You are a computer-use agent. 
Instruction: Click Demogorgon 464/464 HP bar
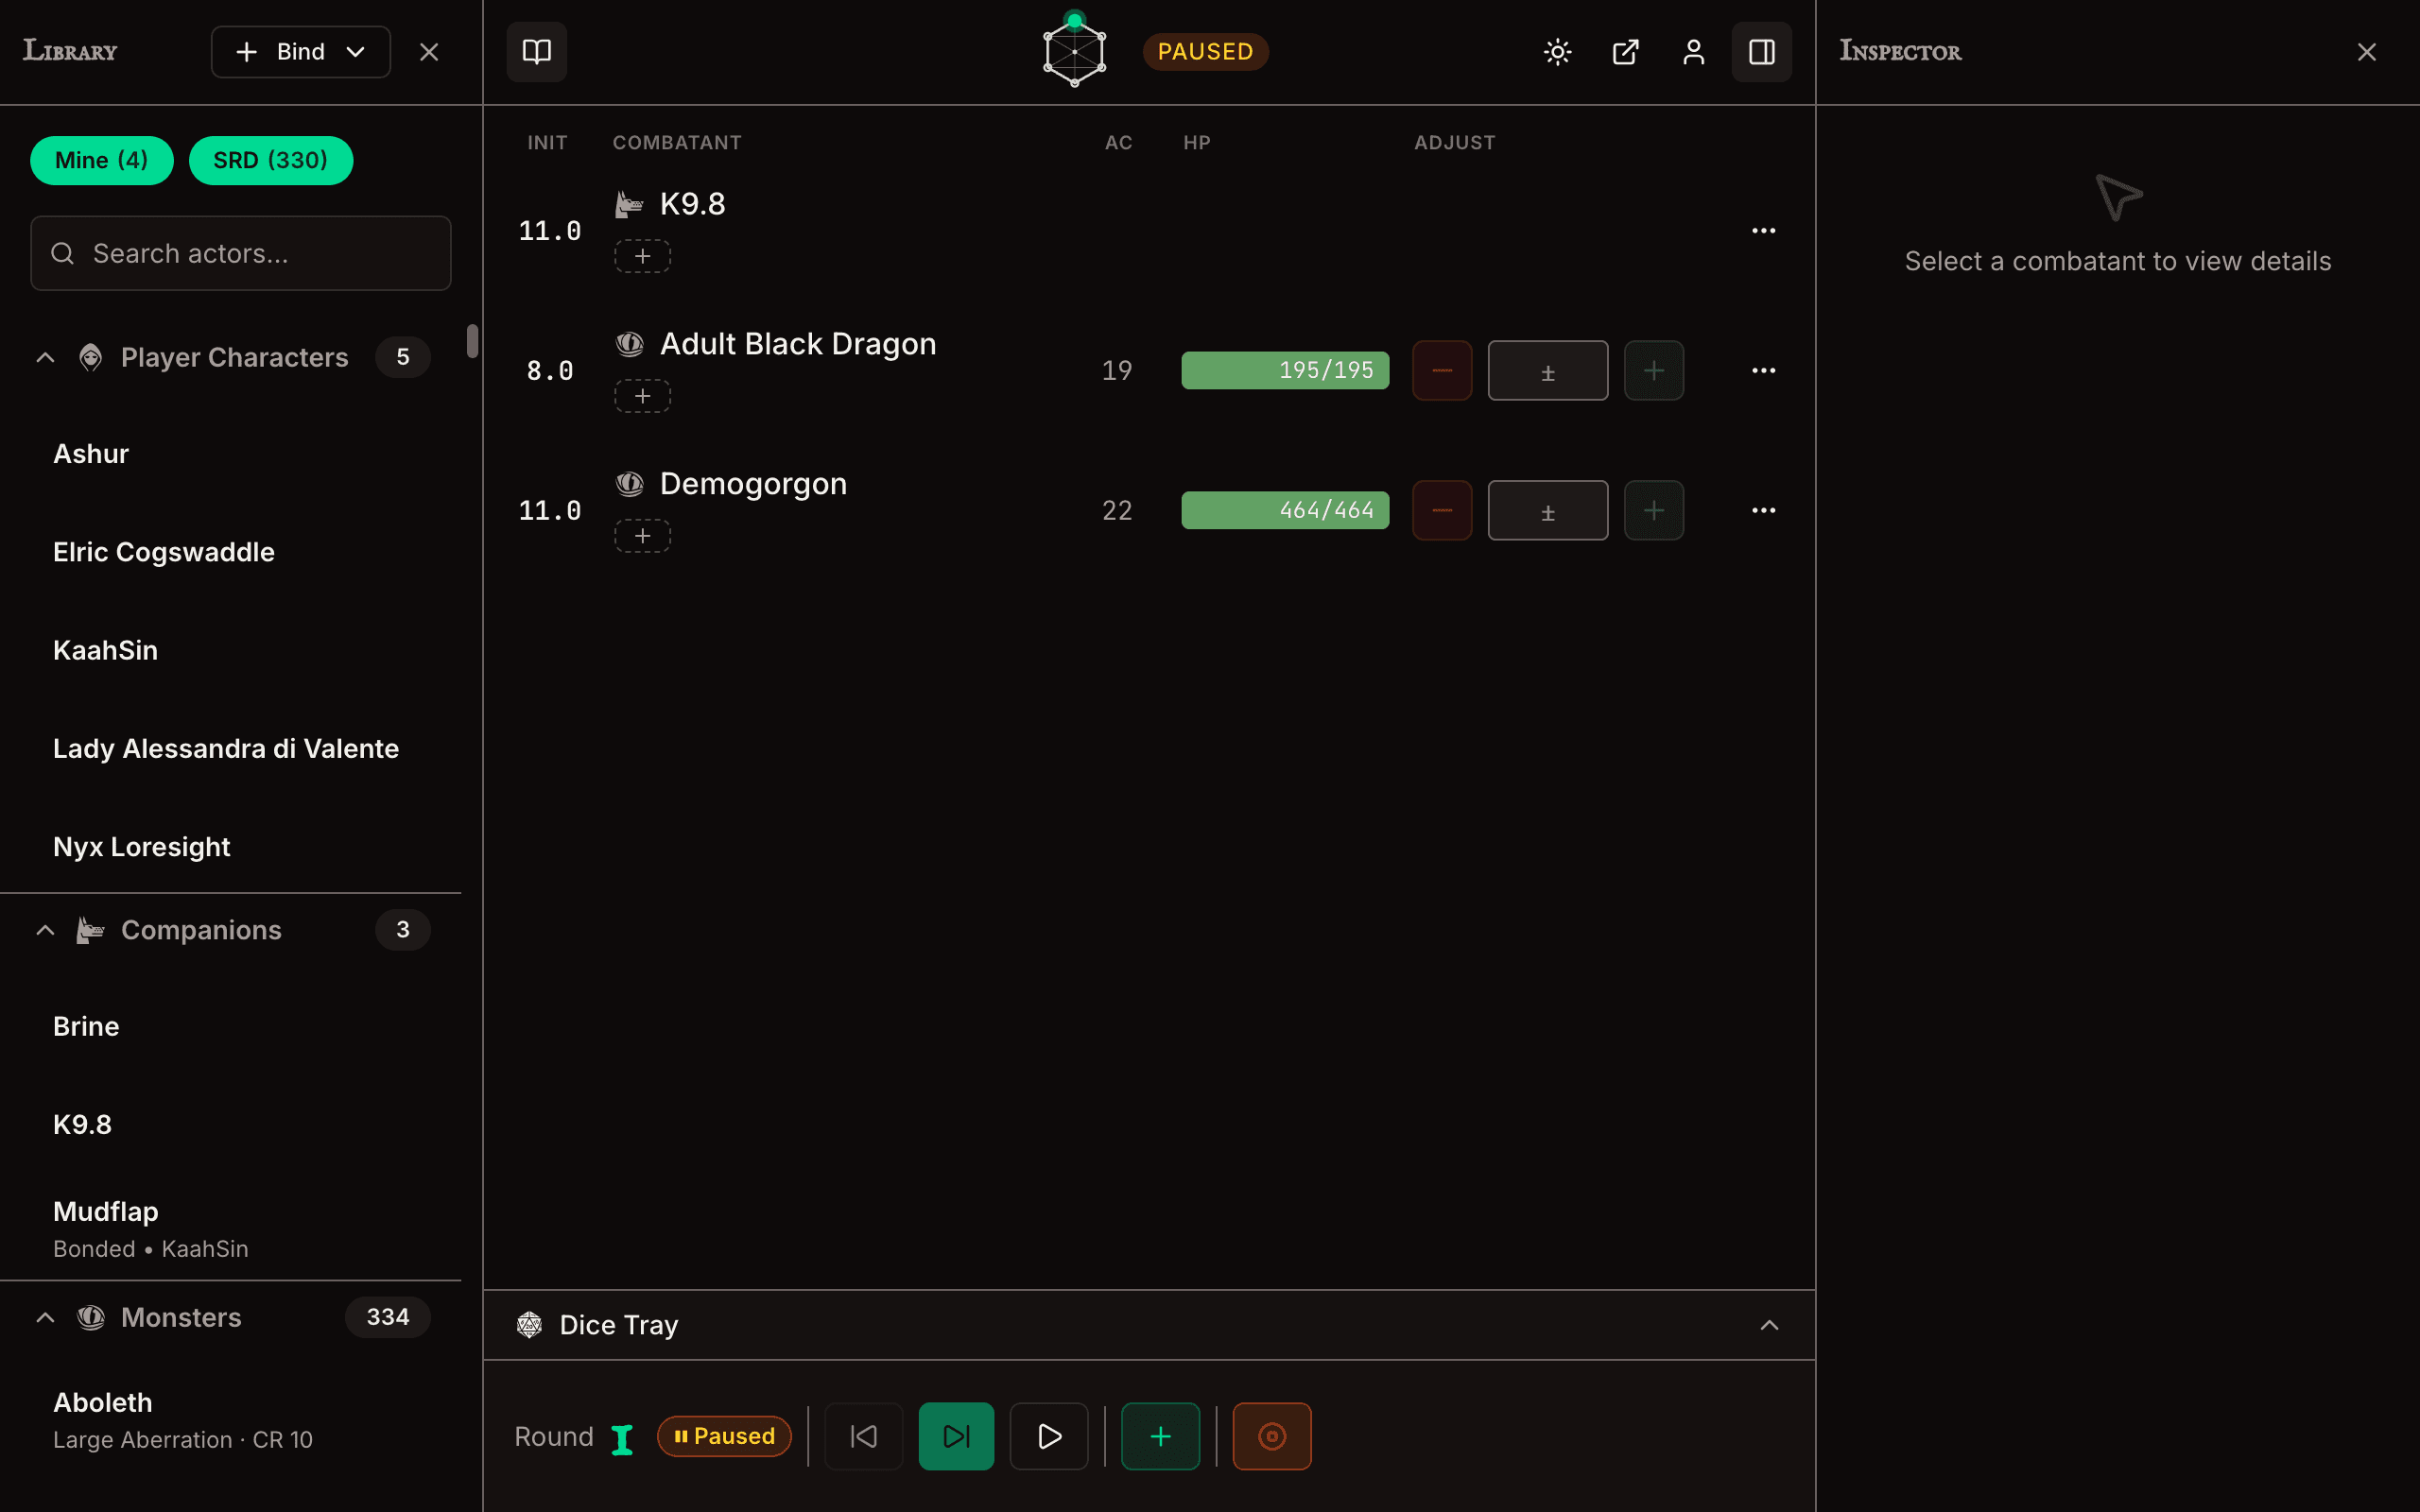pyautogui.click(x=1285, y=510)
